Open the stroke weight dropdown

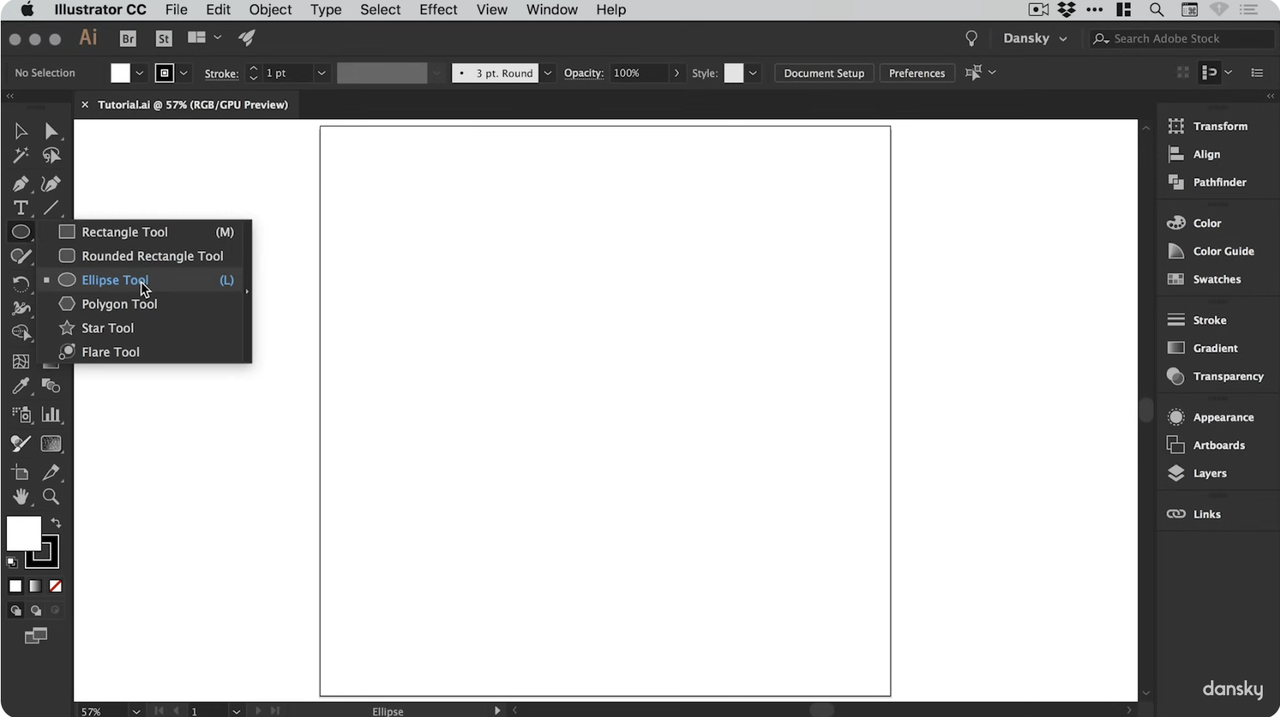[x=321, y=73]
